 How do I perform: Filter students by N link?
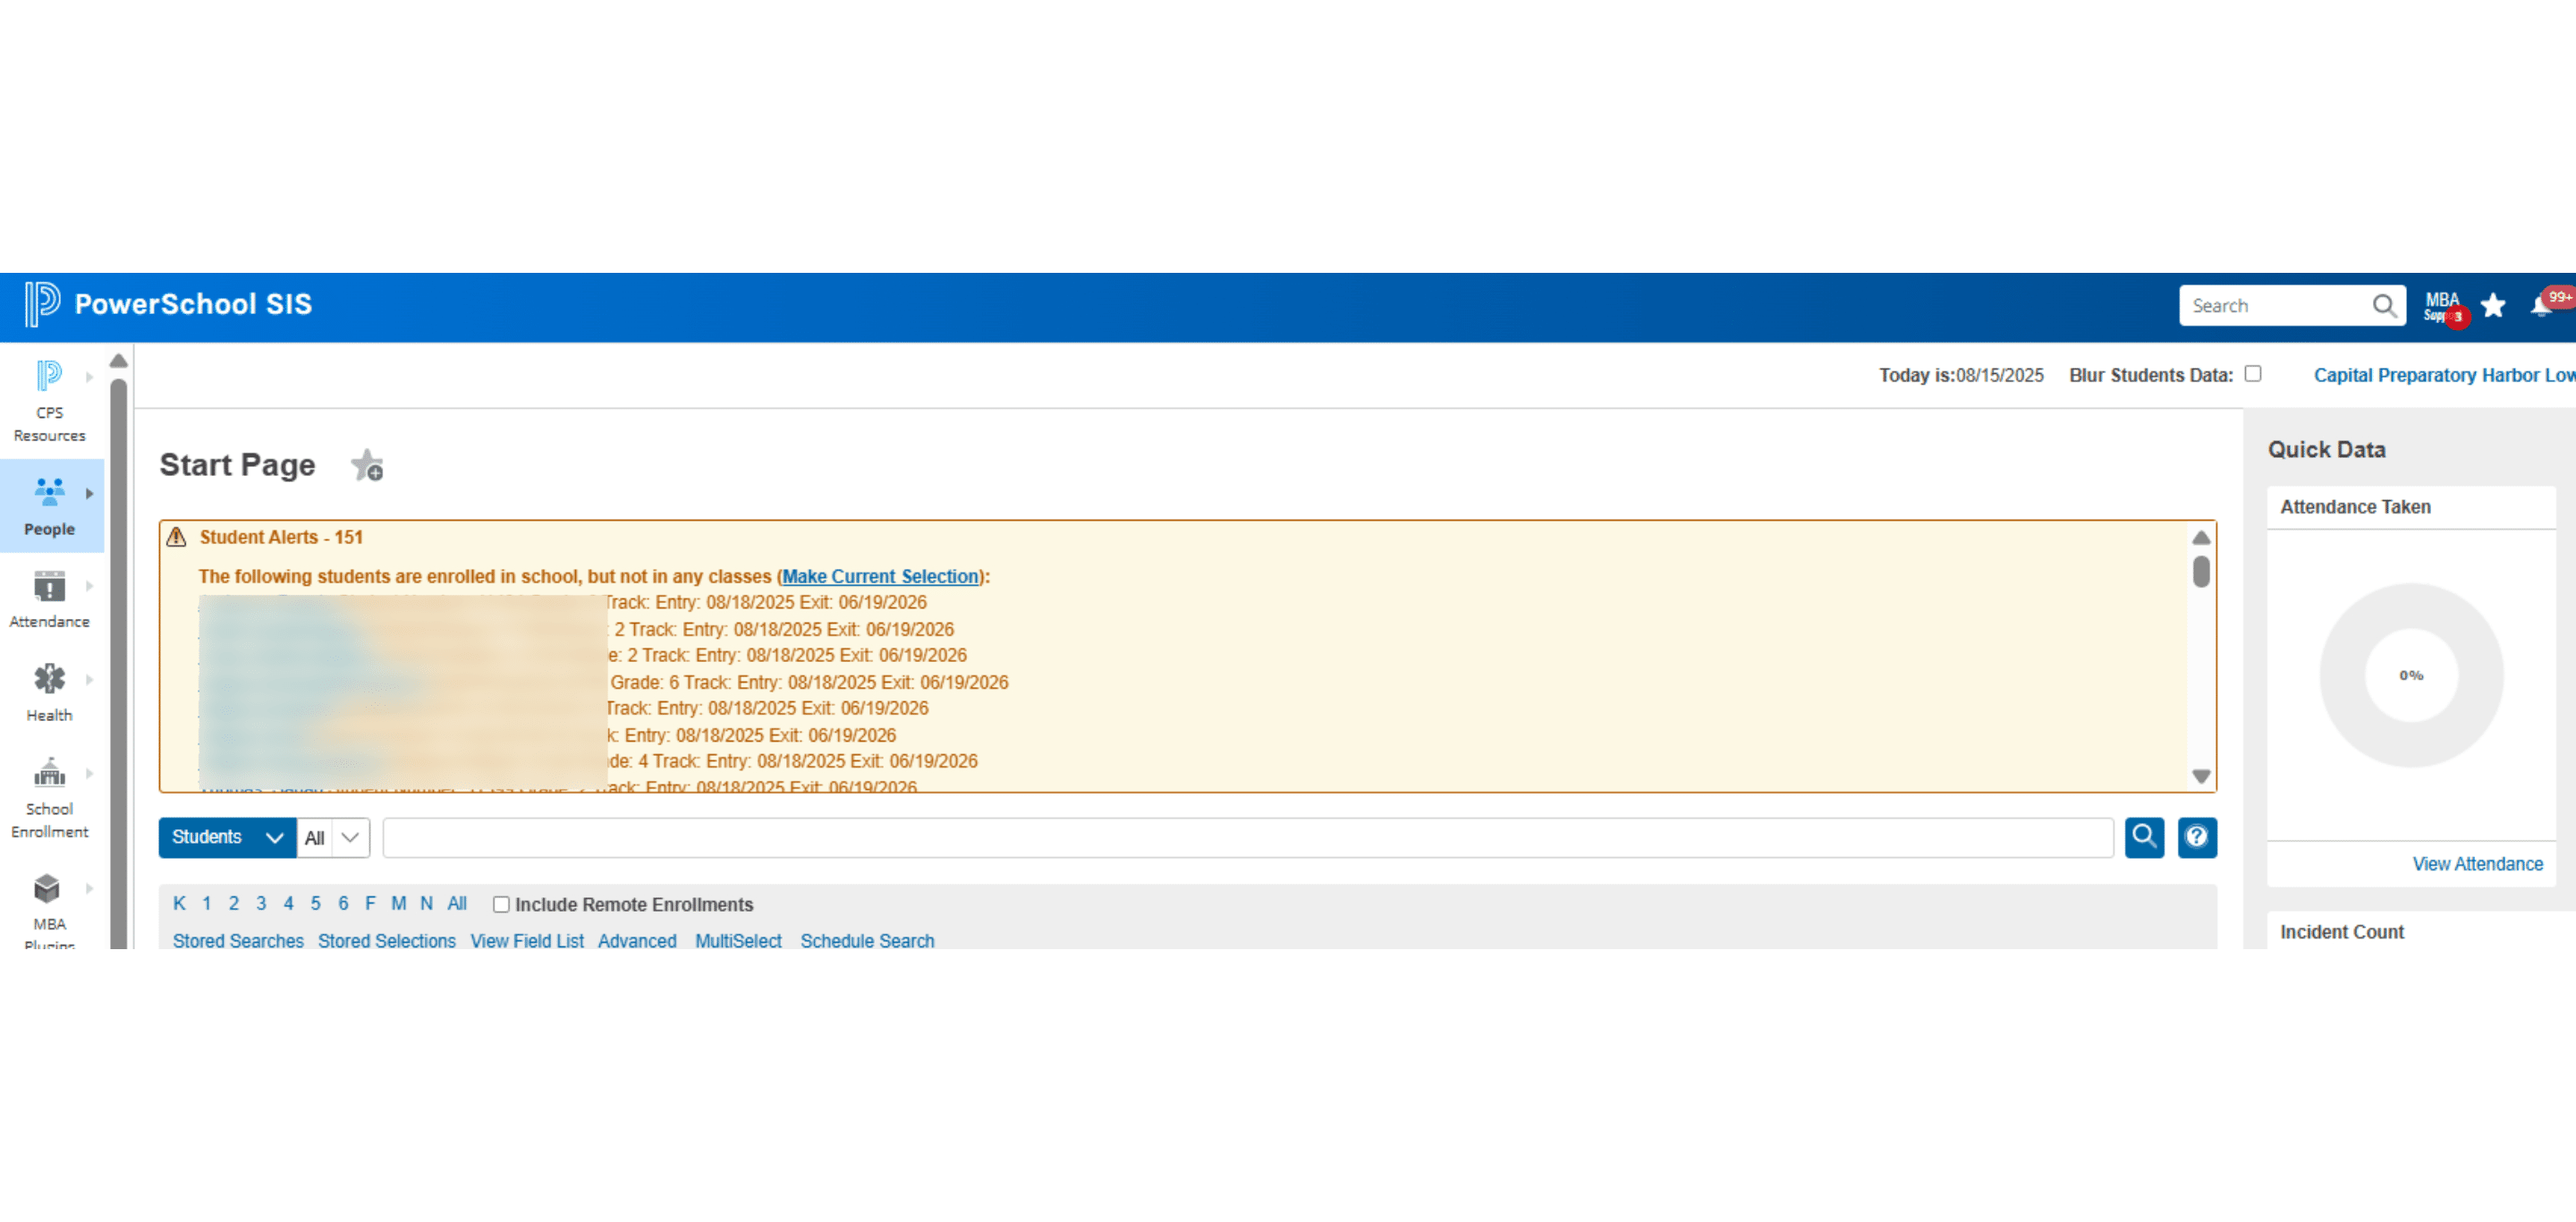[426, 904]
